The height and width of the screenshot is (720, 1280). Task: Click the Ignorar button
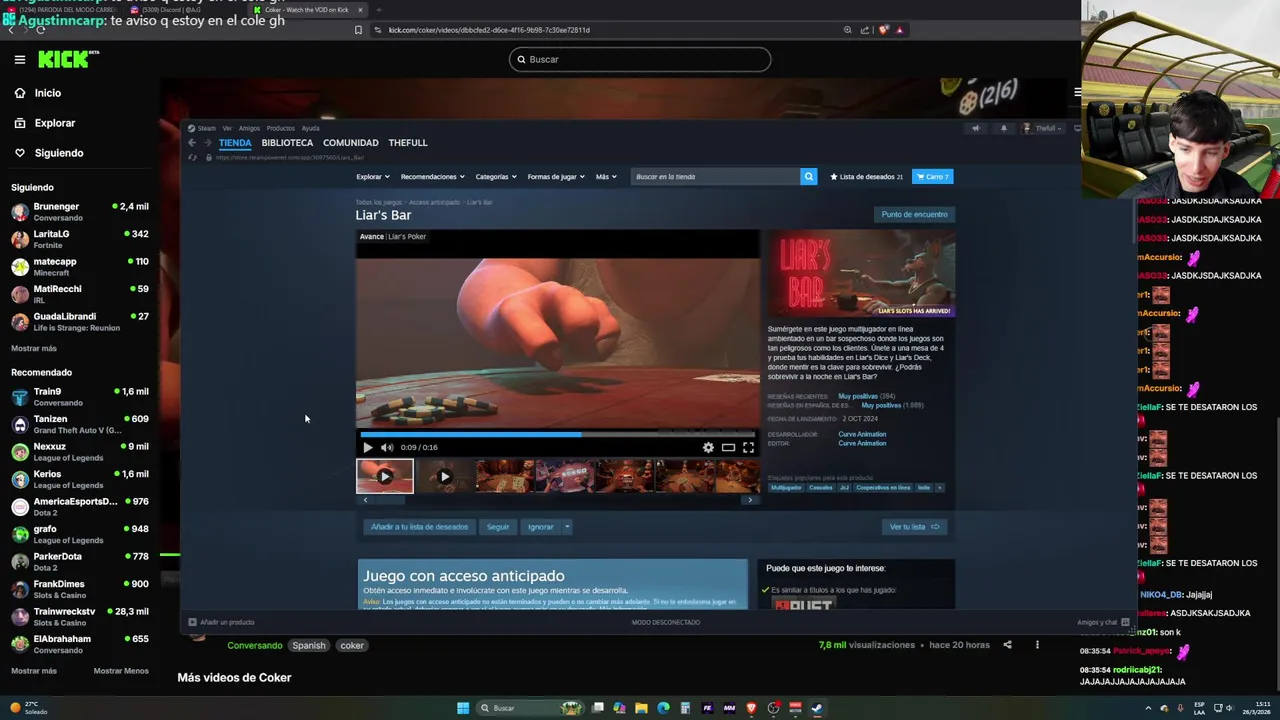coord(540,527)
